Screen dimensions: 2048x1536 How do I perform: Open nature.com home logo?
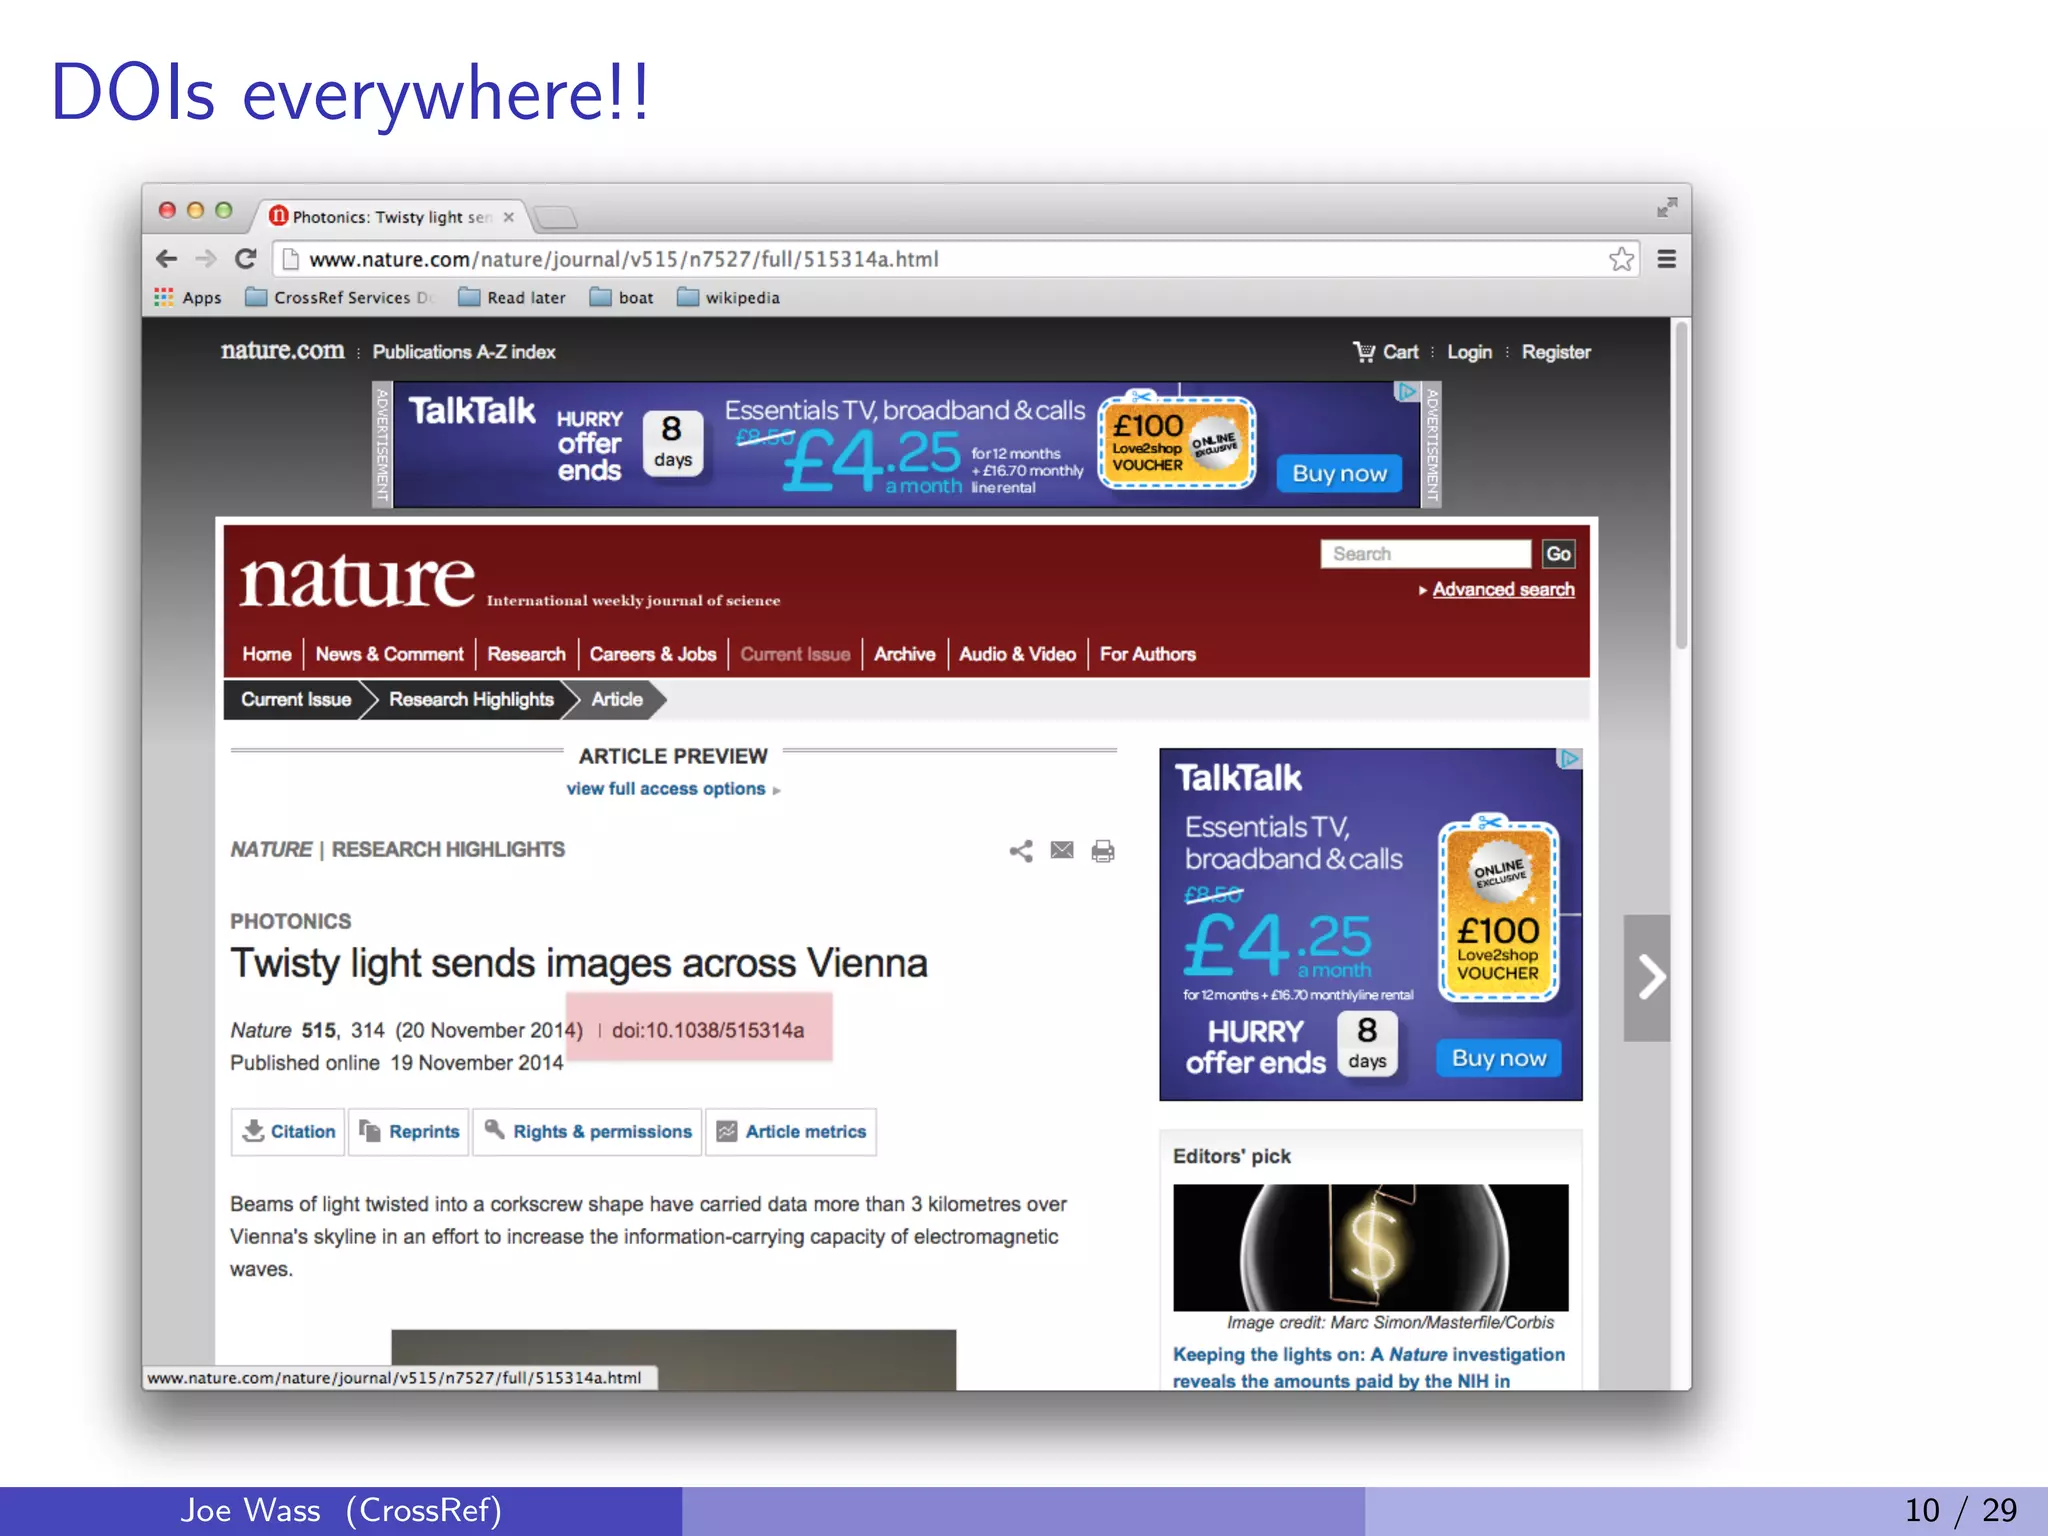(282, 351)
